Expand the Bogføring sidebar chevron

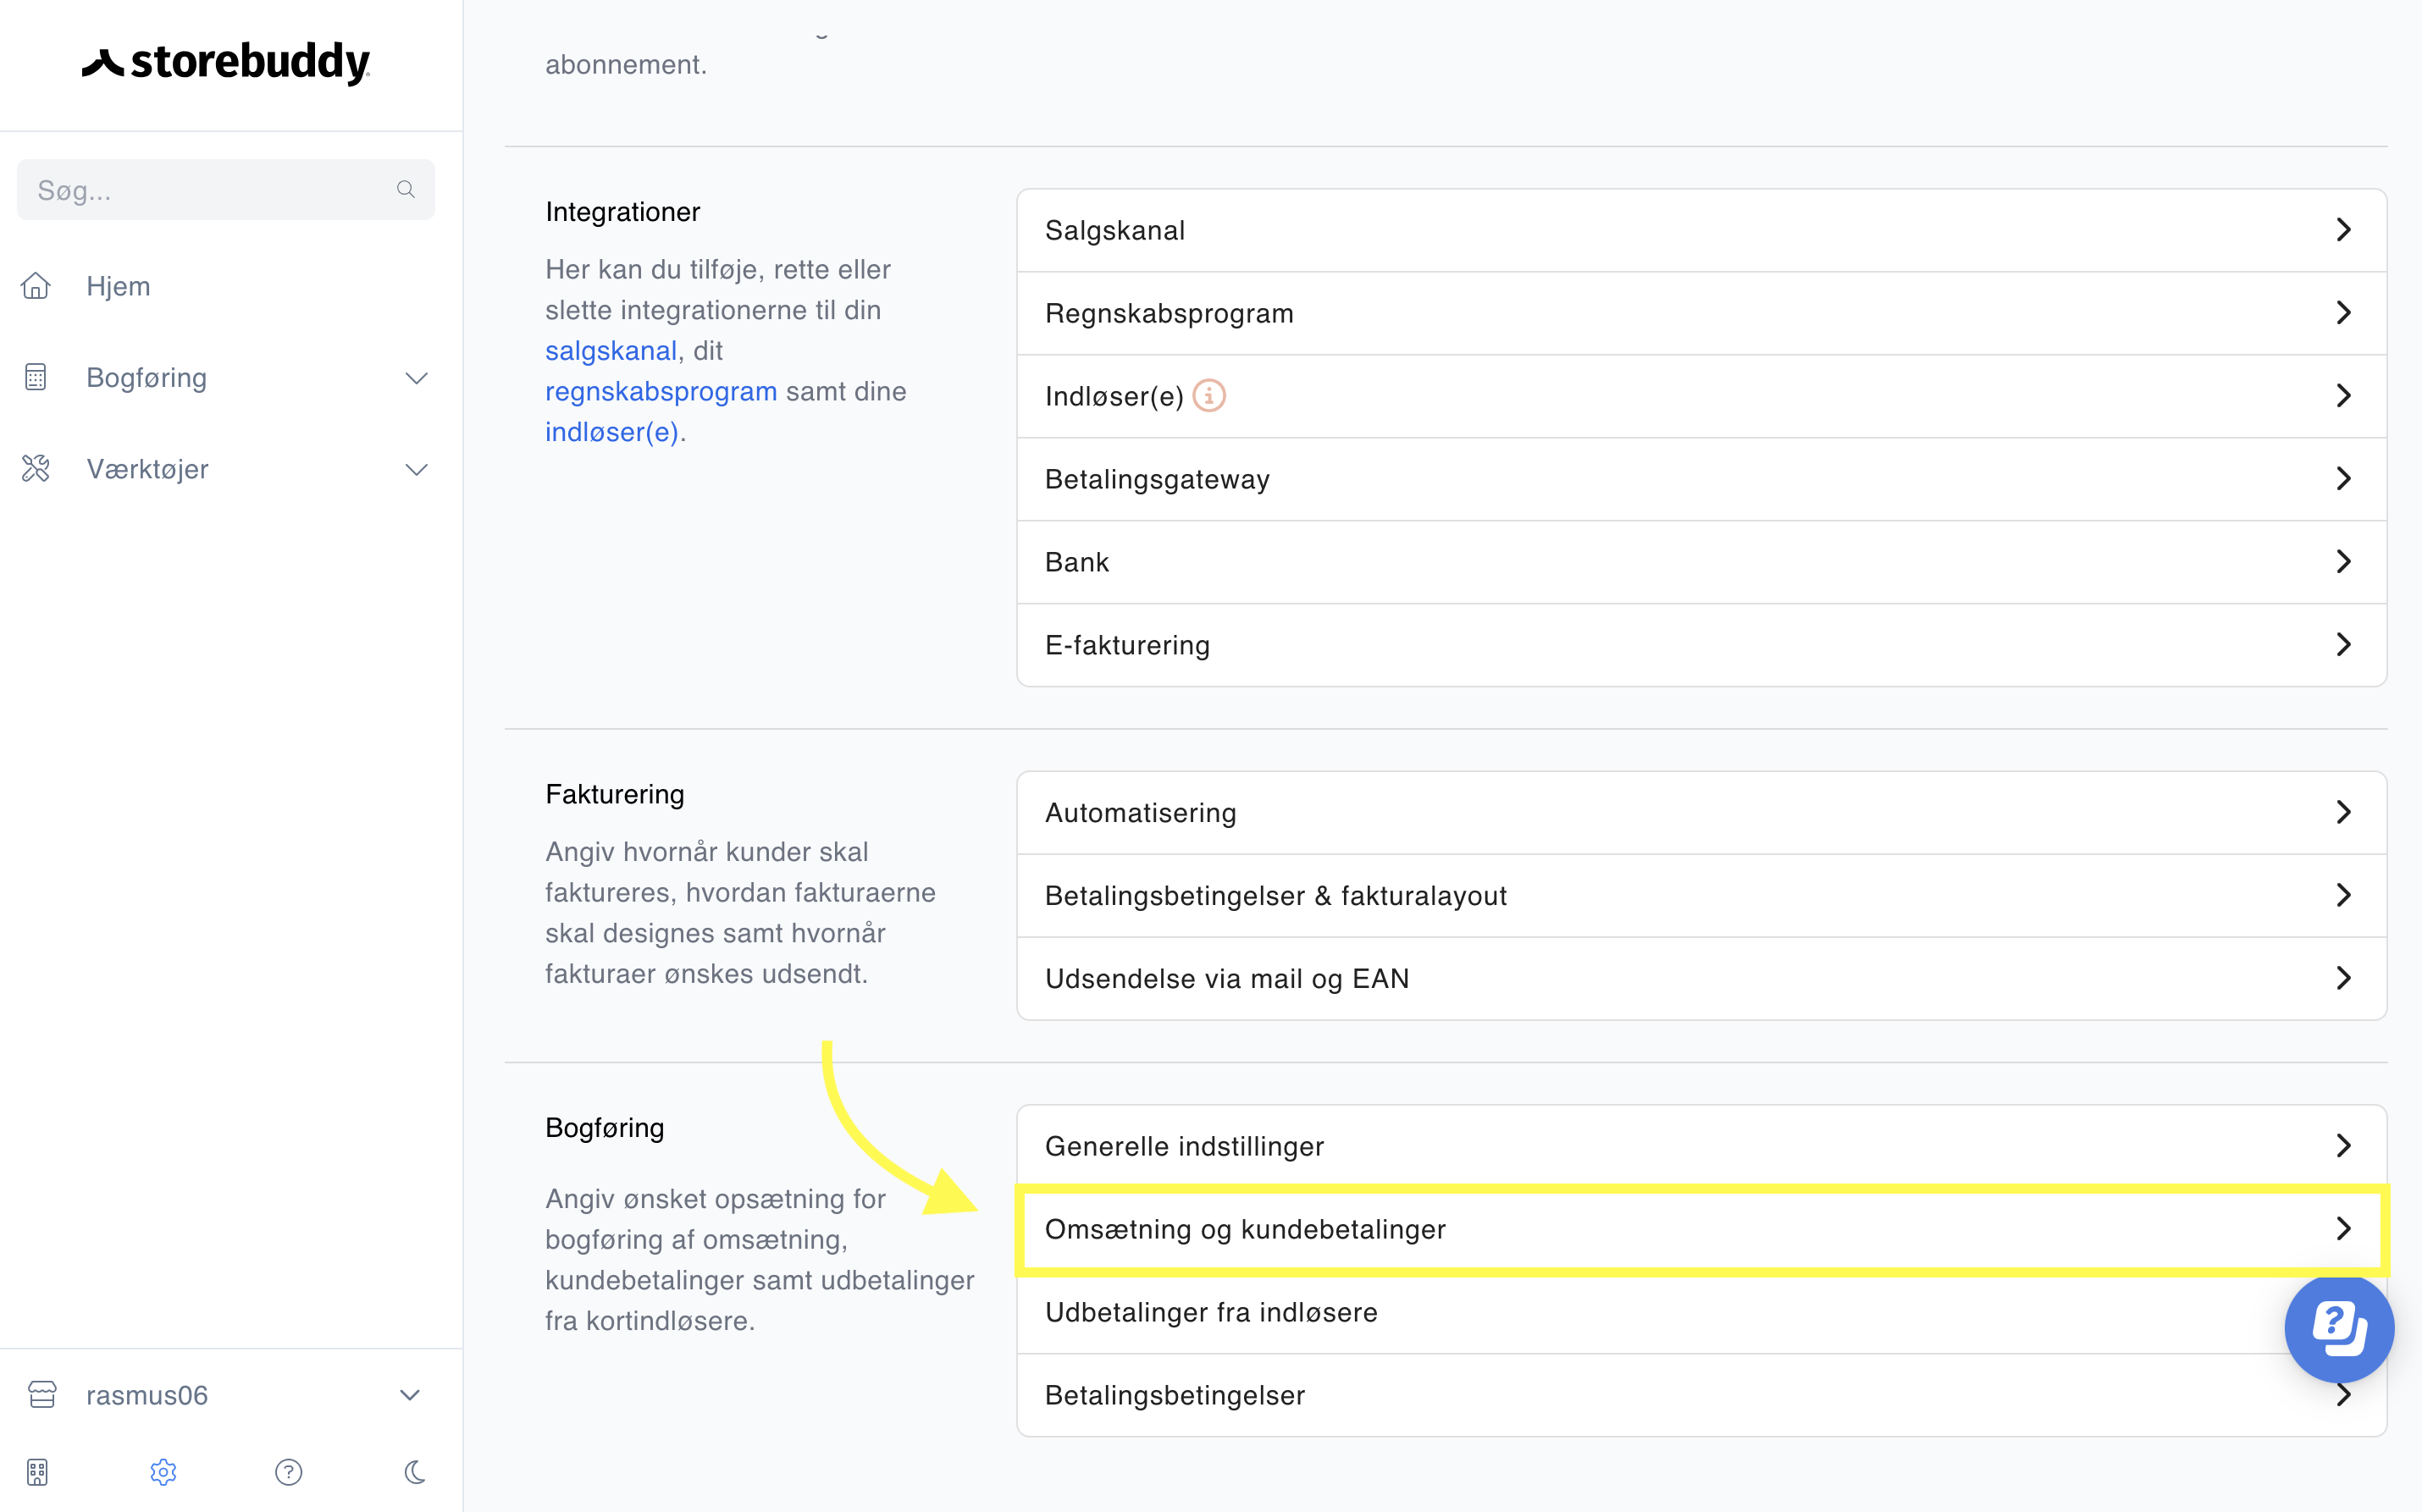point(416,378)
